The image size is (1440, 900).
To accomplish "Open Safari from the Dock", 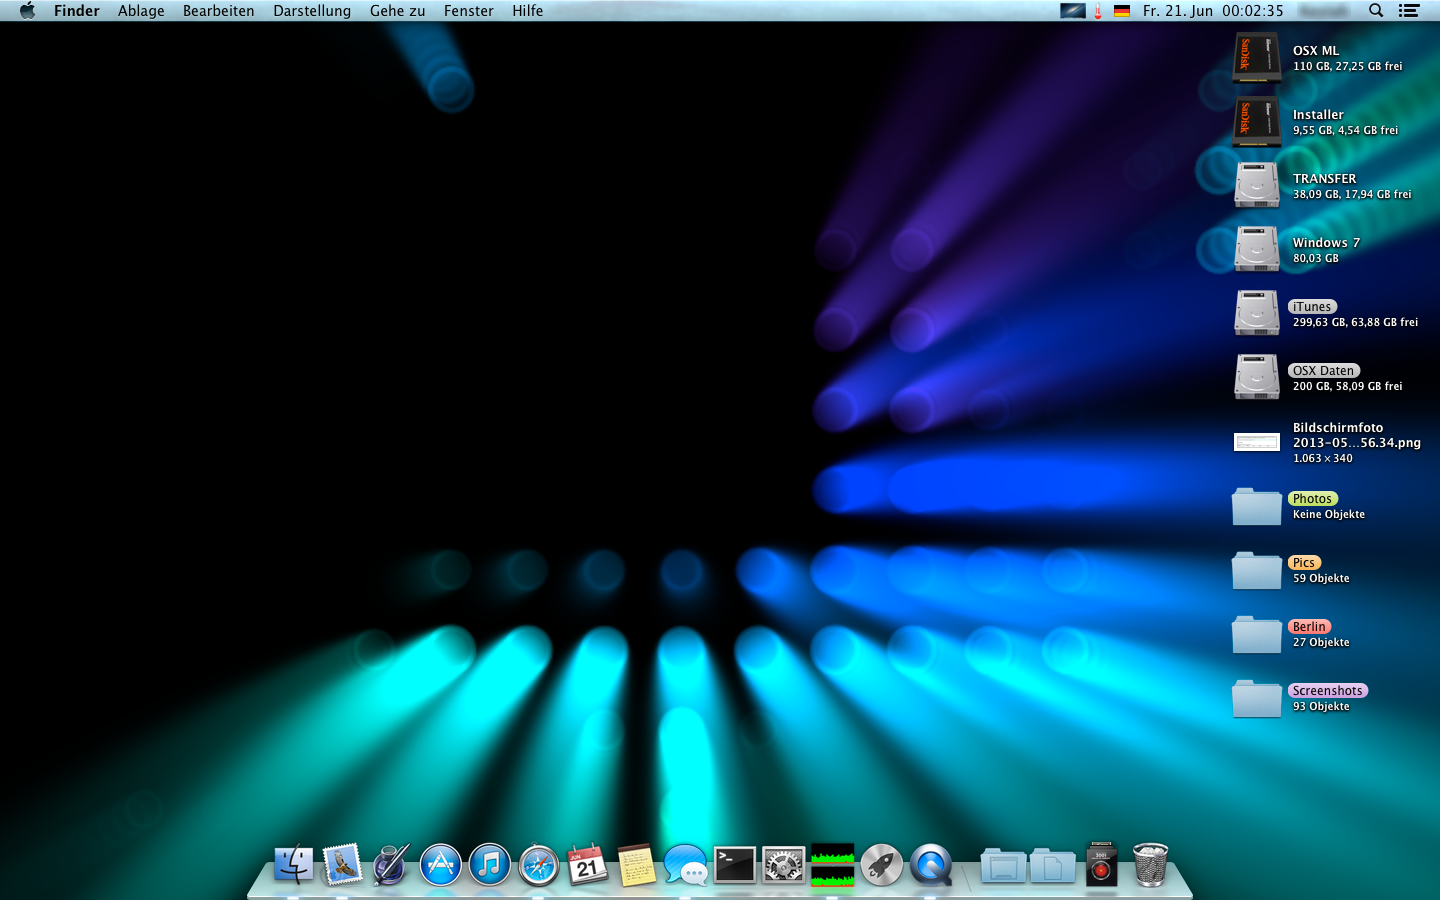I will [538, 865].
